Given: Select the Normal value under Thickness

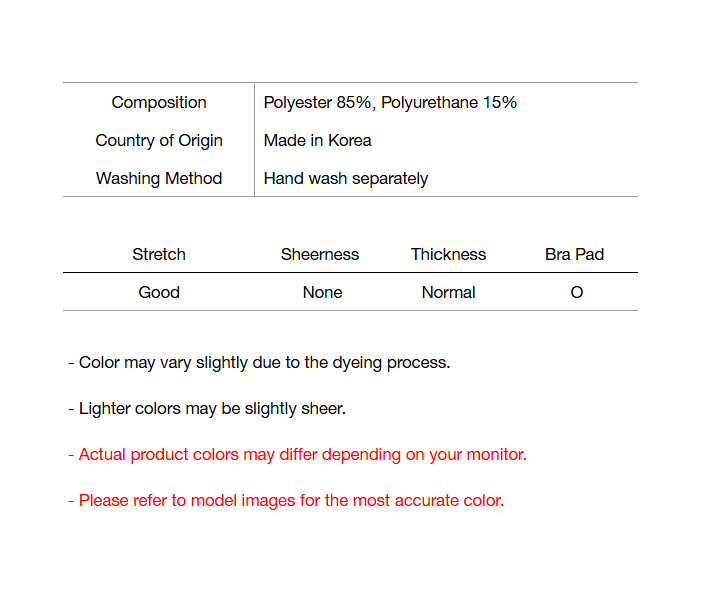Looking at the screenshot, I should point(448,292).
